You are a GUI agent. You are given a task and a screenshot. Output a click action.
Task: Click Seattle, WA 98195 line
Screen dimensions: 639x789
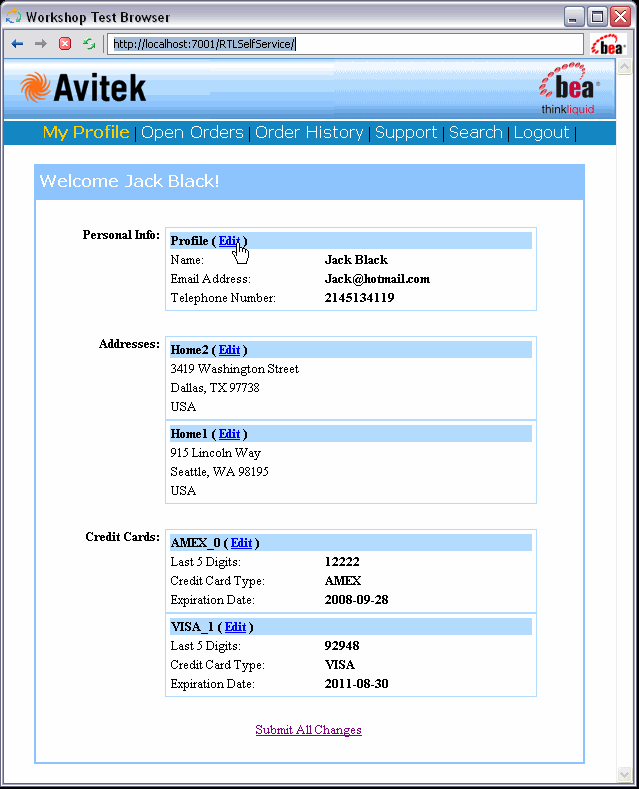tap(219, 472)
